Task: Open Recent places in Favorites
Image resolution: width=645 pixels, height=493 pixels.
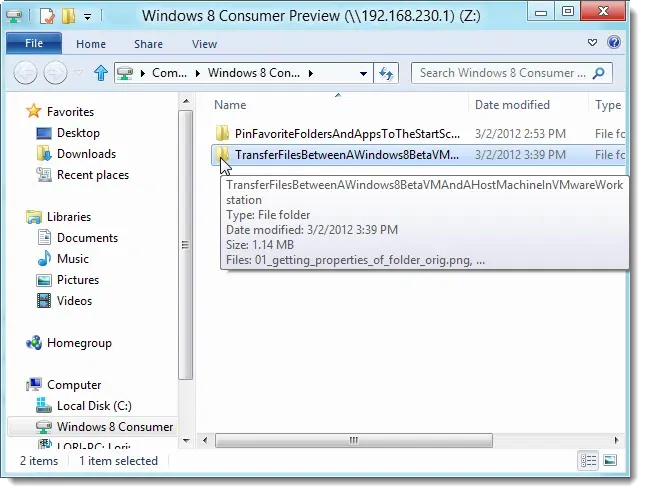Action: click(93, 175)
